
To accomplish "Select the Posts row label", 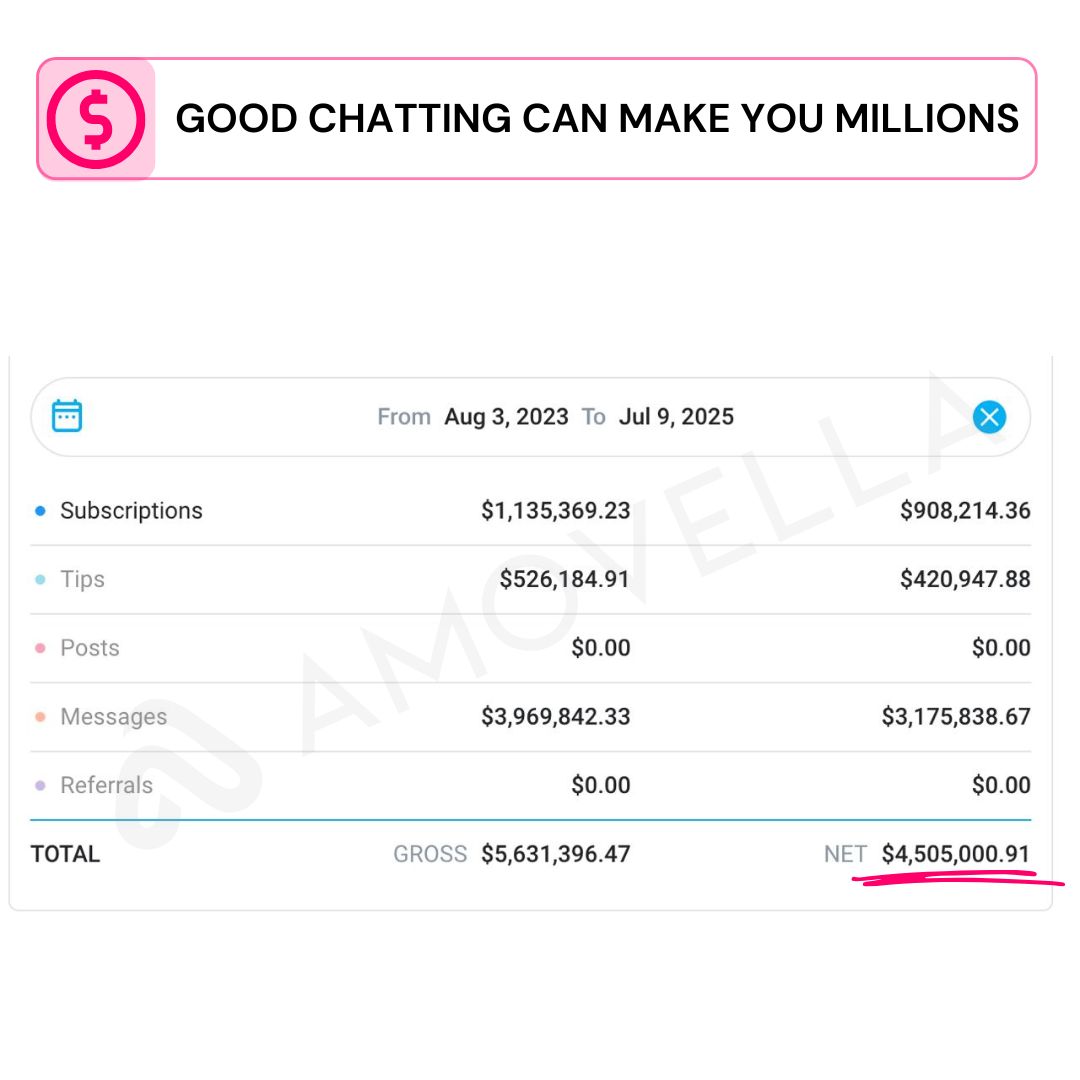I will point(90,648).
